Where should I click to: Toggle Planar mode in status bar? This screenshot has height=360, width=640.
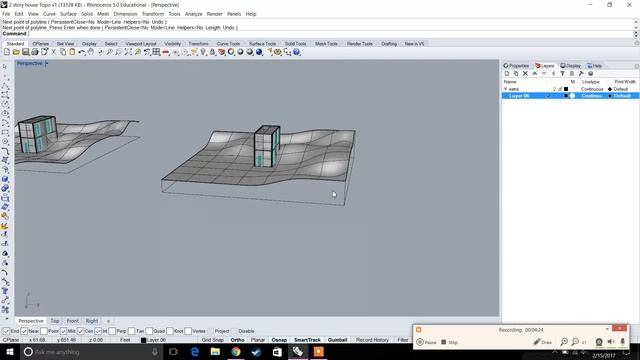click(x=258, y=340)
